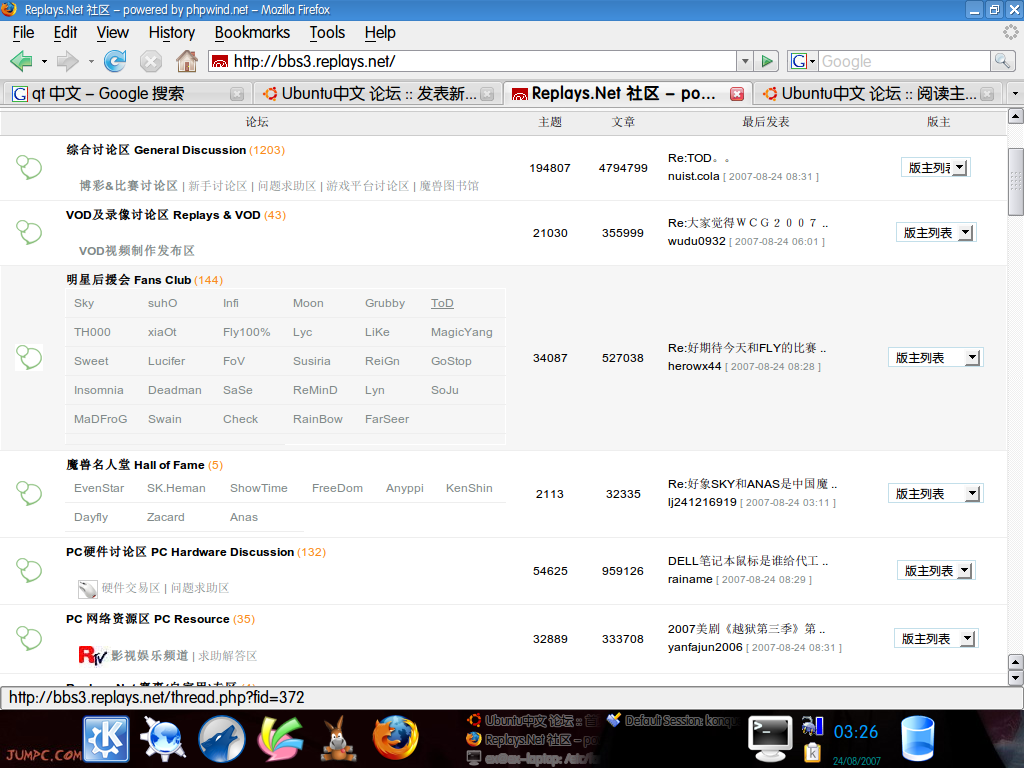Switch to the Ubuntu中文 论坛 阅读主 tab

click(x=878, y=94)
